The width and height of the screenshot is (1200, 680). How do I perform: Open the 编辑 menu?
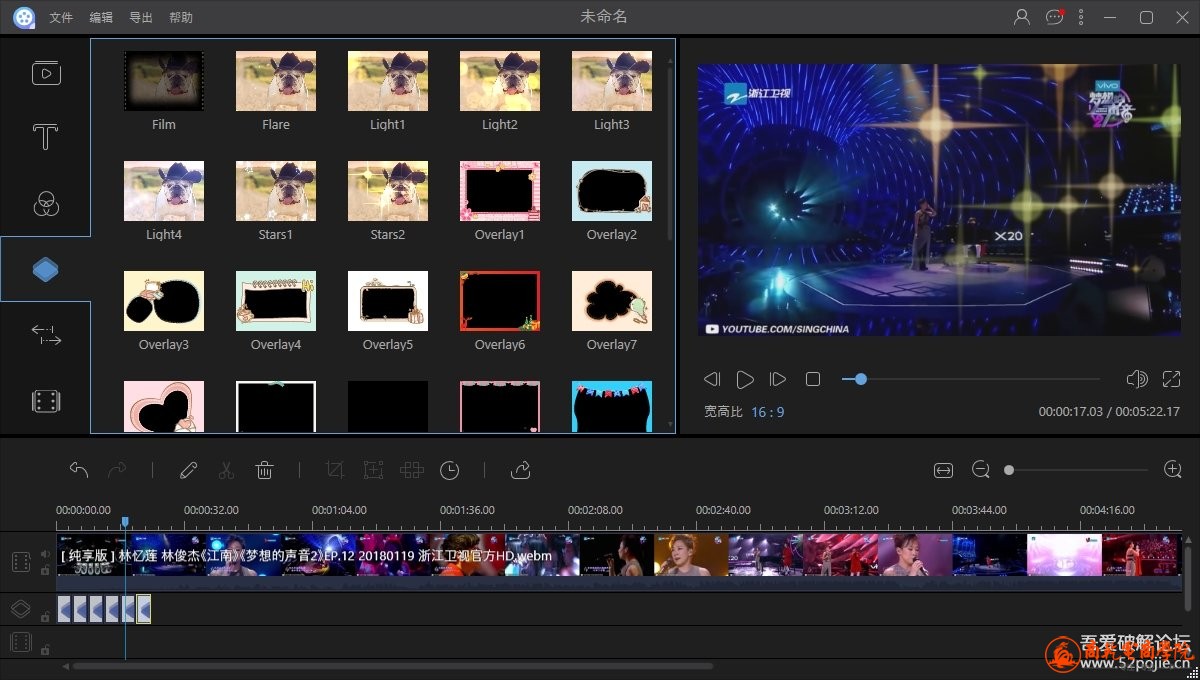(x=101, y=18)
